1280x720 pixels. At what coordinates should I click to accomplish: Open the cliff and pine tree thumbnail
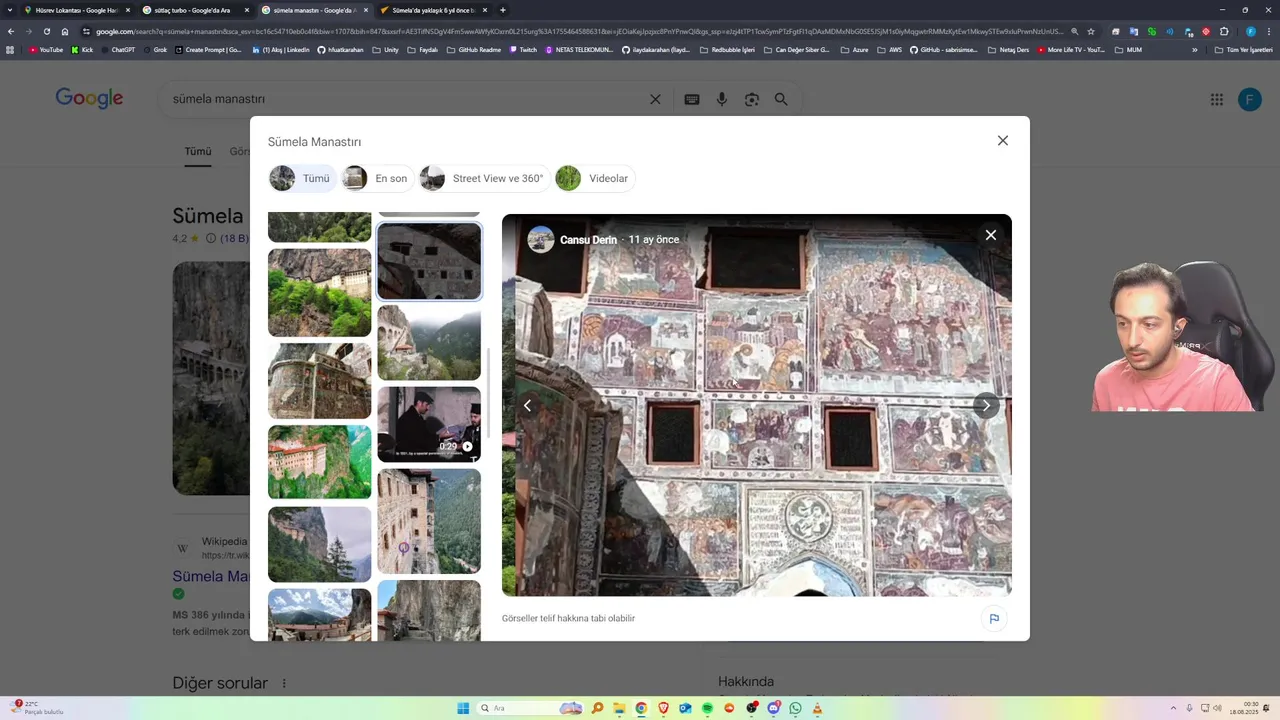[319, 544]
